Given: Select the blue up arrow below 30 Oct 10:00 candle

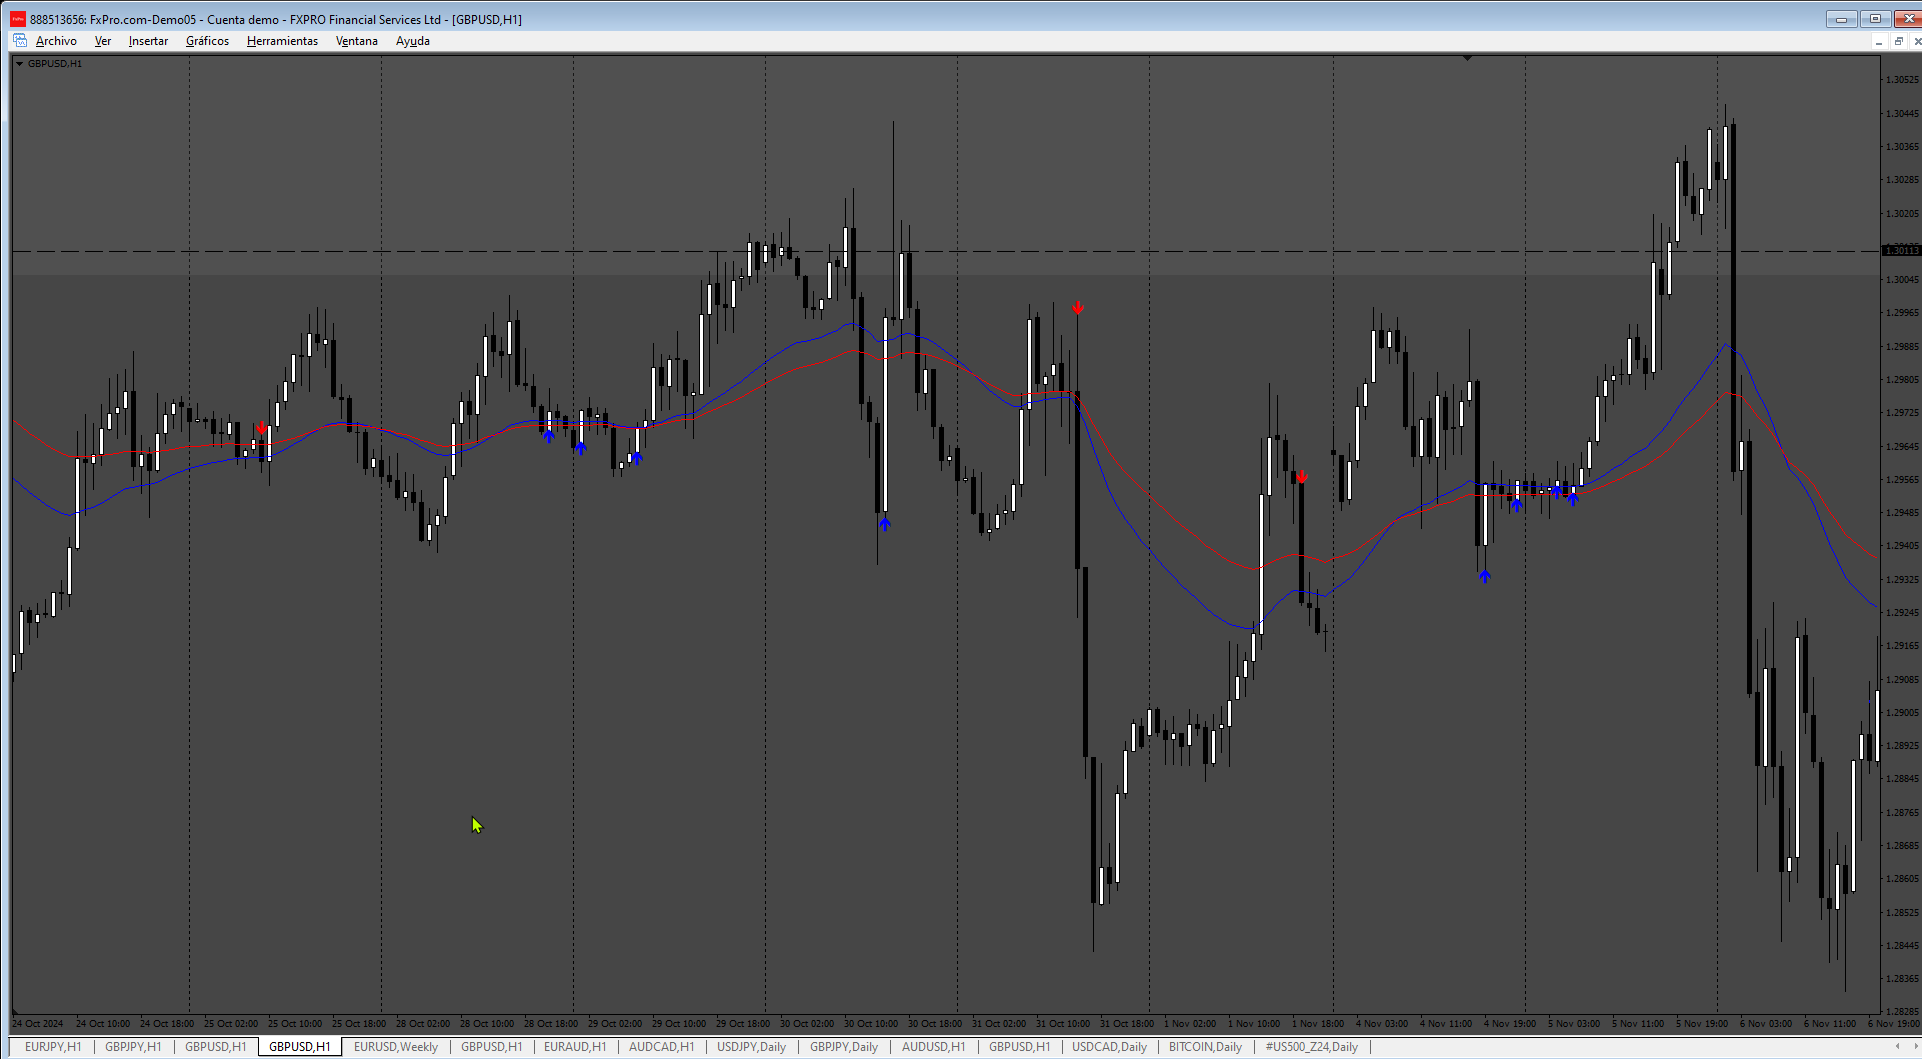Looking at the screenshot, I should 884,523.
